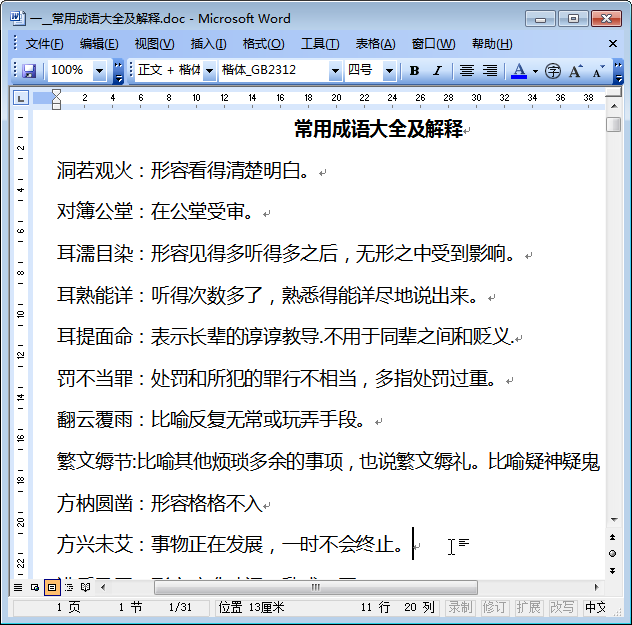Click the grow font icon
The width and height of the screenshot is (632, 625).
pos(576,71)
